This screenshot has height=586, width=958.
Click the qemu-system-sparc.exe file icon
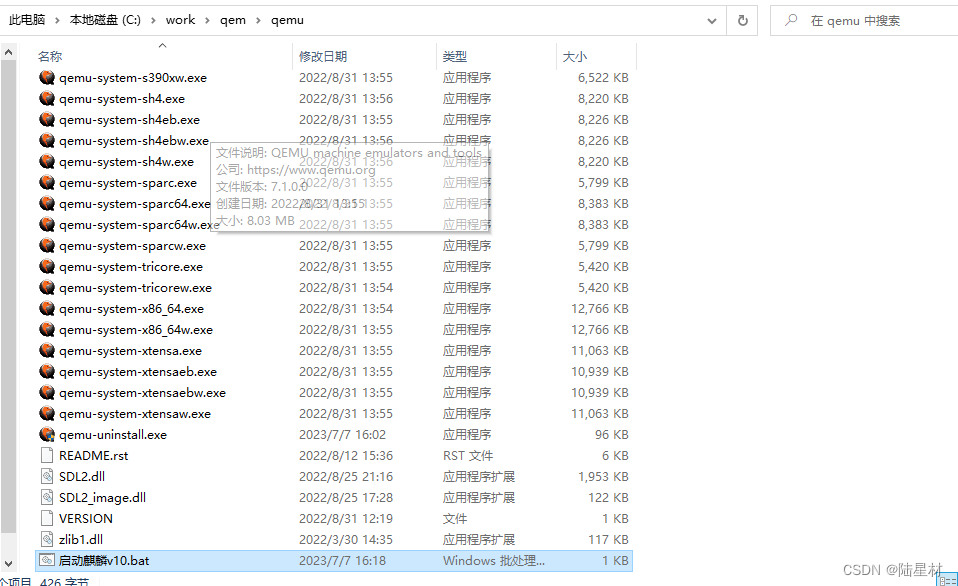click(47, 182)
